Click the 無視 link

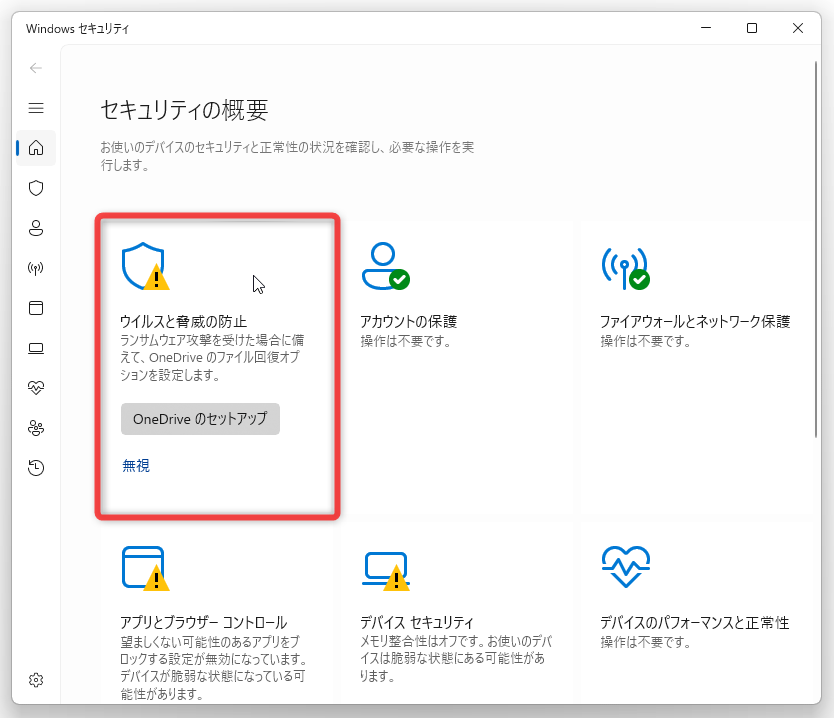click(136, 465)
